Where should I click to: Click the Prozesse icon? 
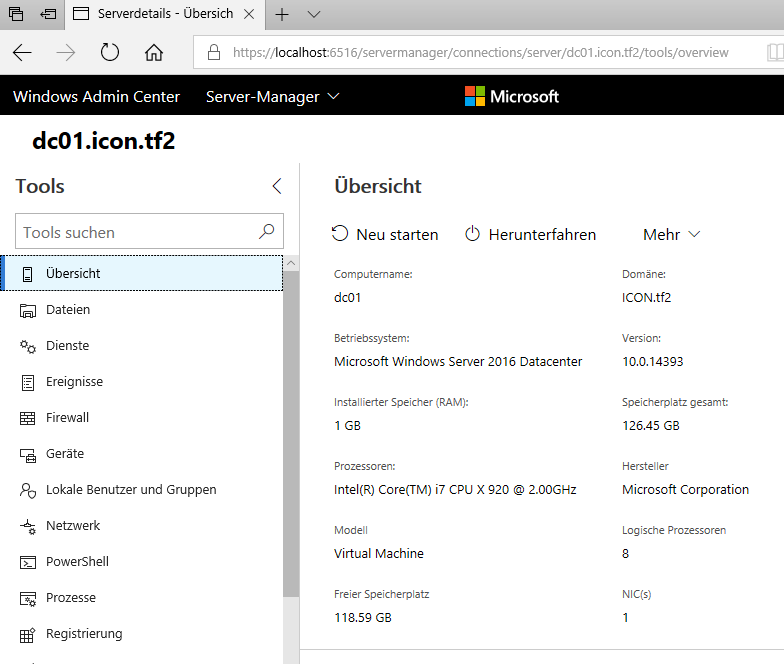point(28,598)
